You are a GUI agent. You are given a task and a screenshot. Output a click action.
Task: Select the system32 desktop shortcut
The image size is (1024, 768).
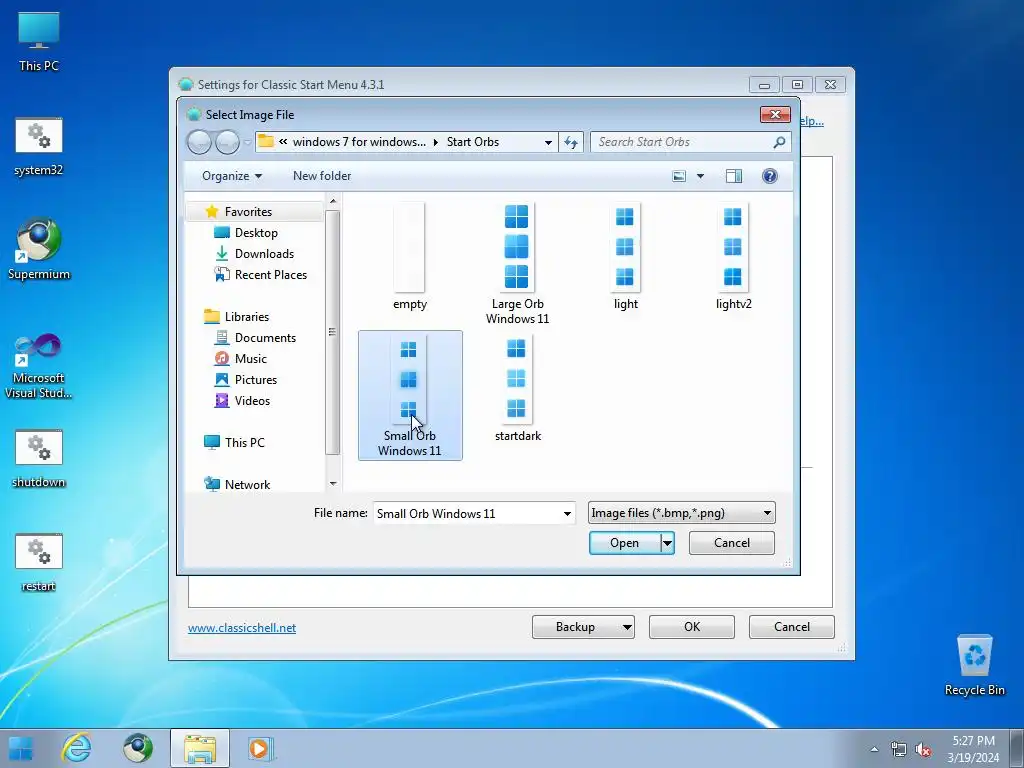tap(39, 147)
